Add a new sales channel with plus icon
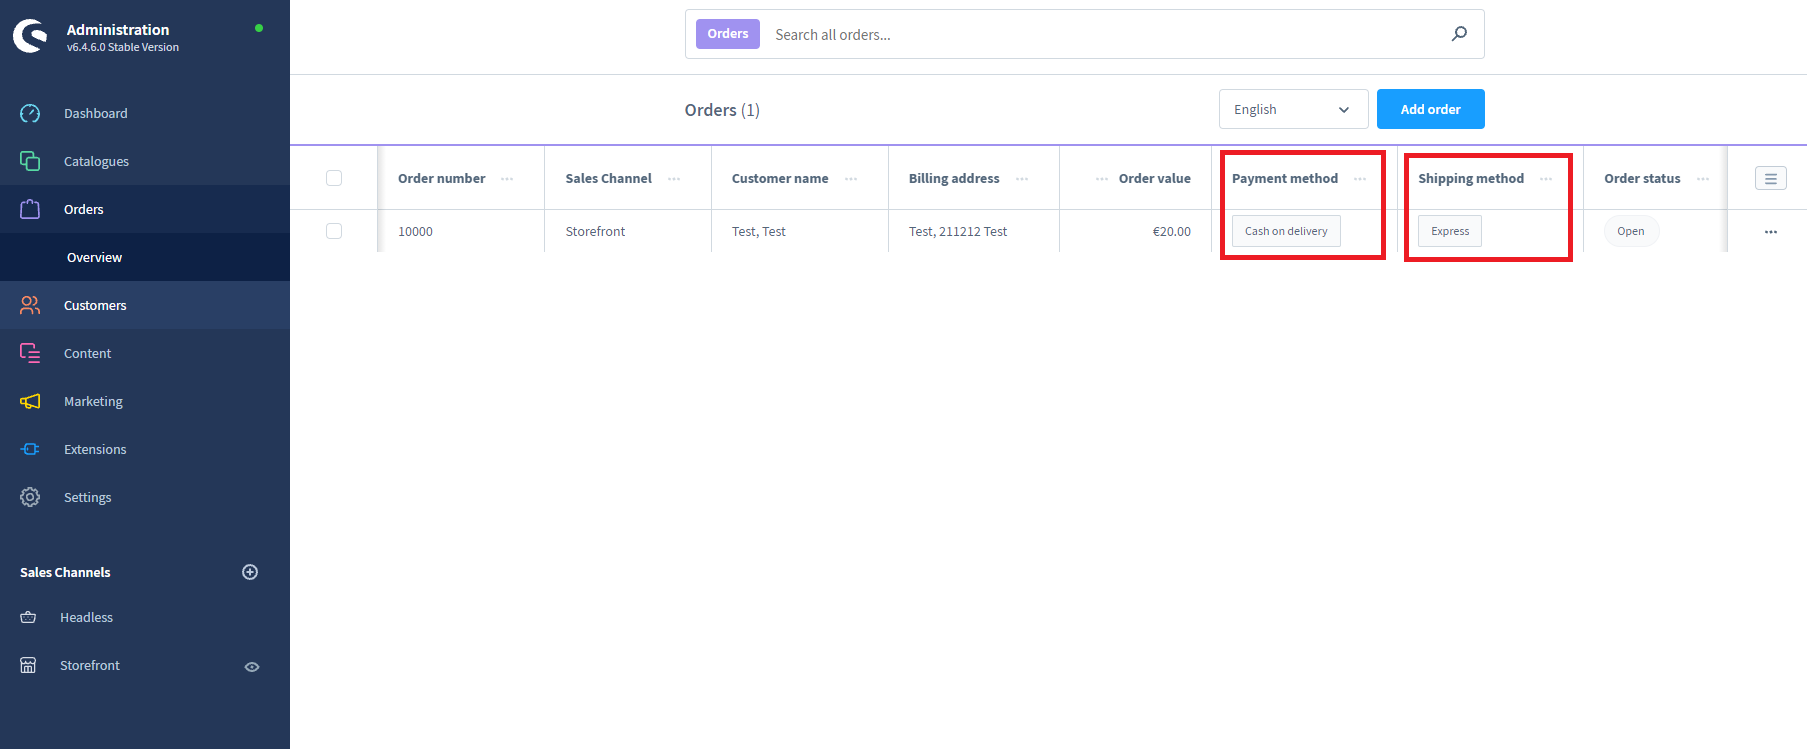Image resolution: width=1807 pixels, height=749 pixels. click(250, 572)
